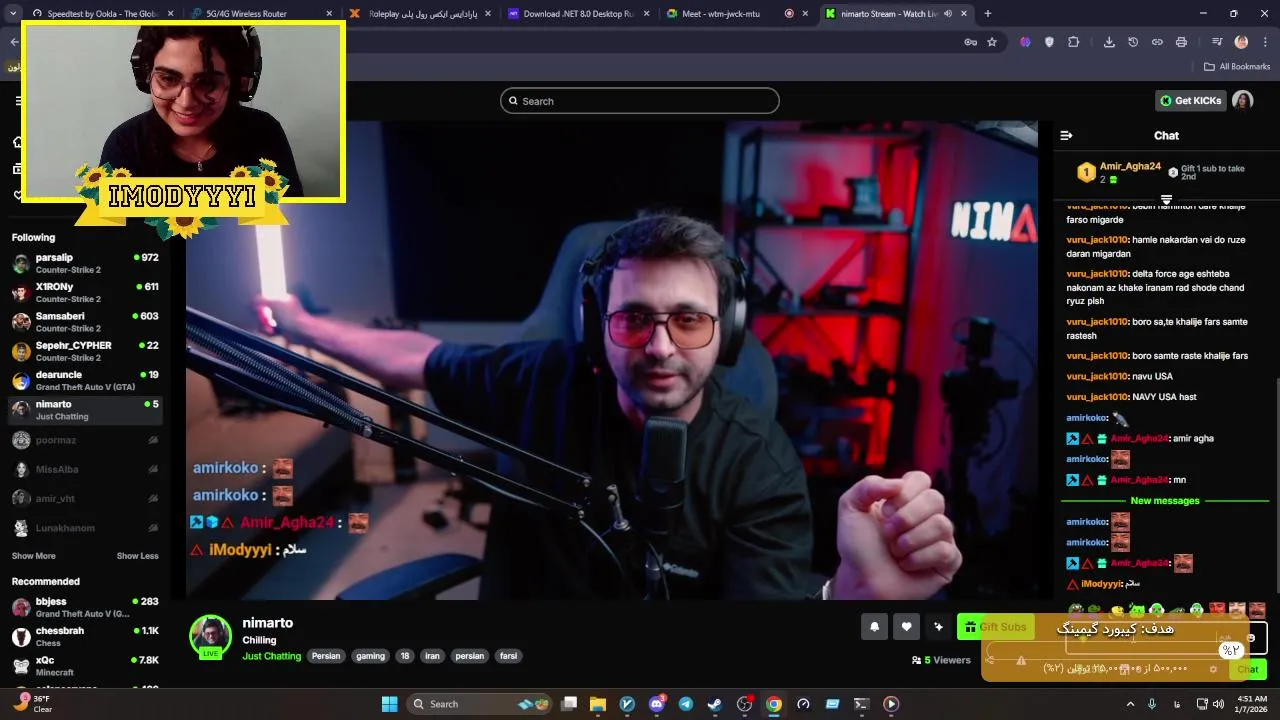
Task: Switch to the Roleplay tab
Action: click(x=420, y=14)
